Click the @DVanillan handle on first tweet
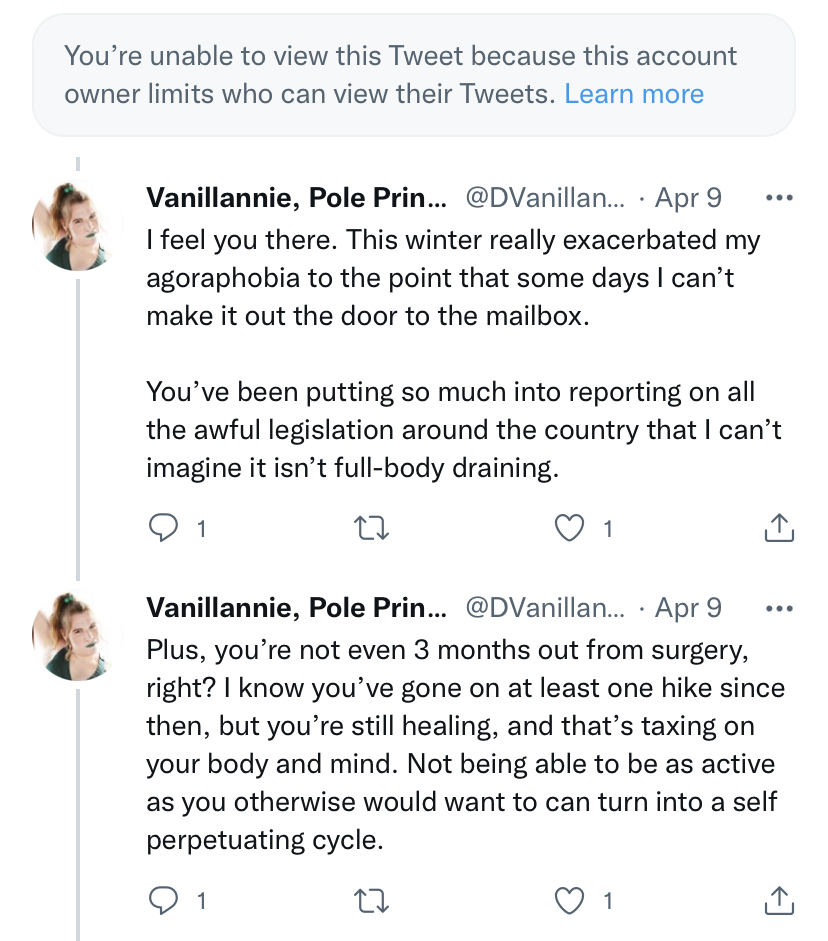Screen dimensions: 828x941 [x=545, y=198]
